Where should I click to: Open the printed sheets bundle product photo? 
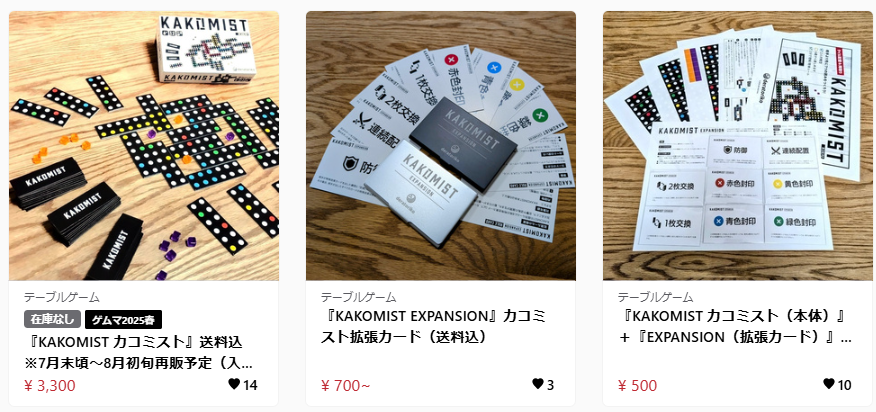pos(737,146)
